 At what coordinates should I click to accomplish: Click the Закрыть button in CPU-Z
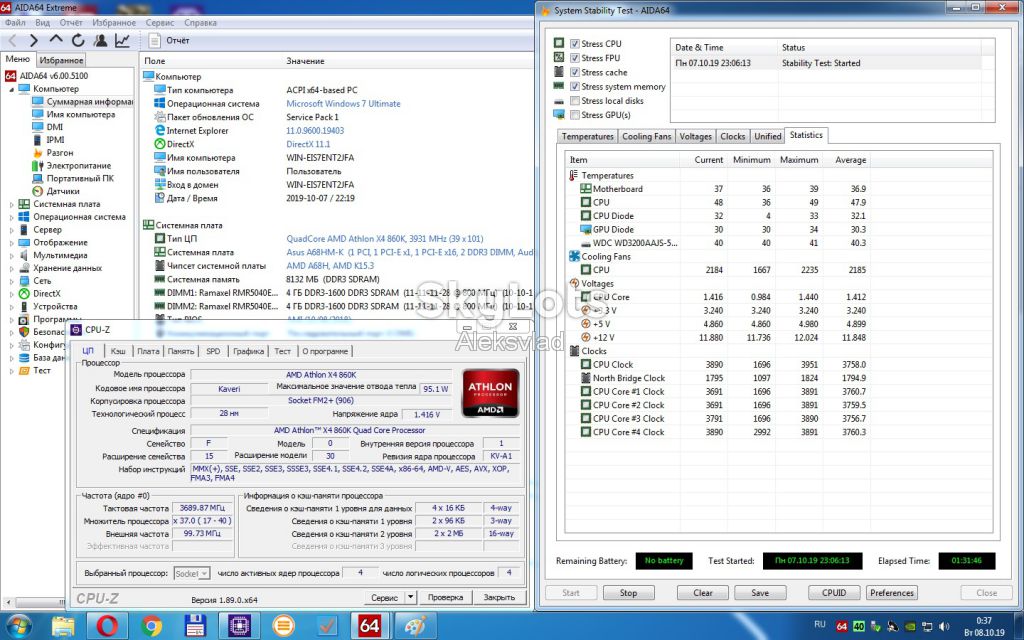[499, 598]
